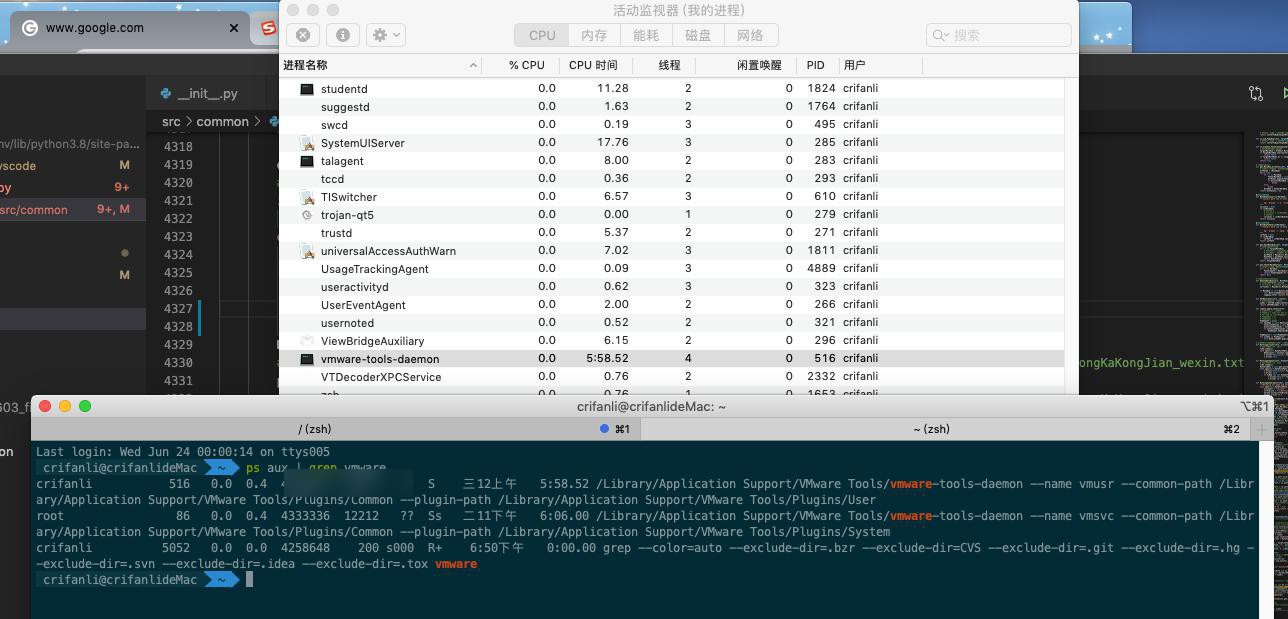Select the talagent process icon
The height and width of the screenshot is (619, 1288).
(307, 161)
